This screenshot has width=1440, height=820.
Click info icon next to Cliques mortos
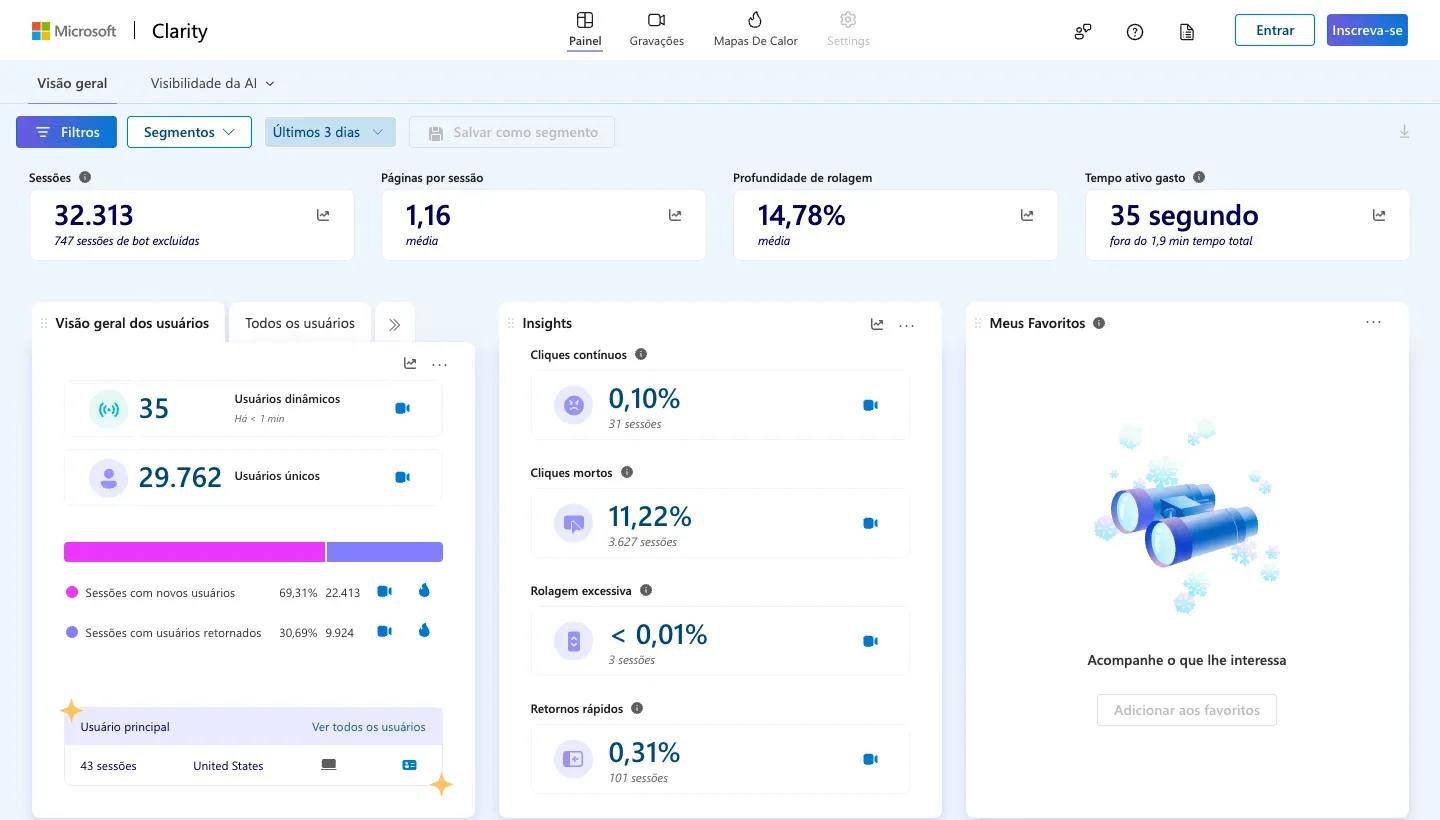[627, 472]
